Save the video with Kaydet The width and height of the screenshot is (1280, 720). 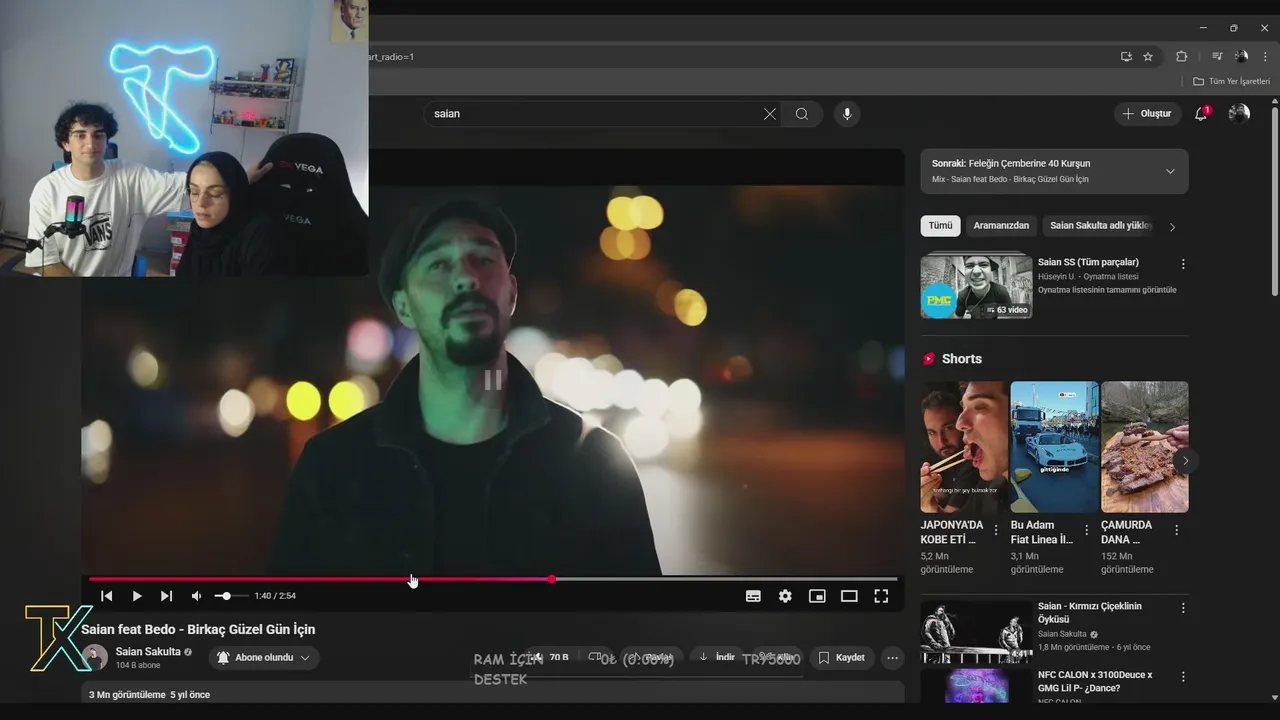point(841,657)
